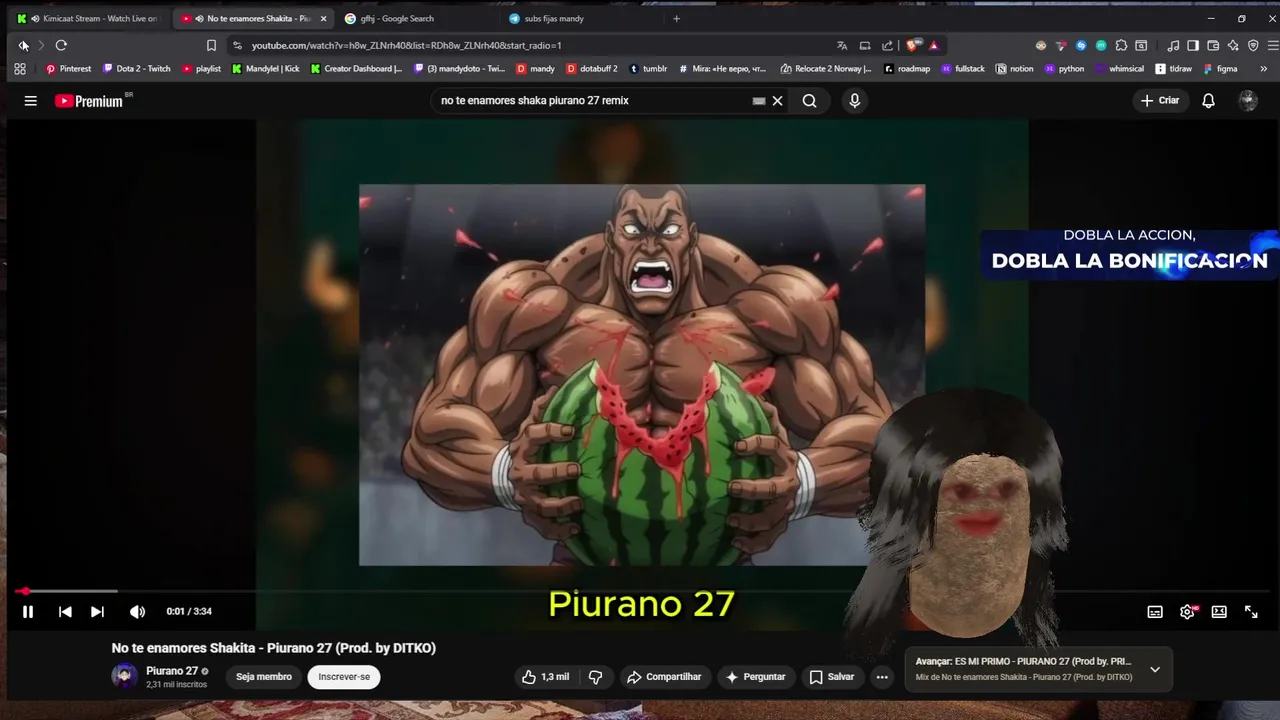Show more bookmarks overflow chevron

pos(1263,69)
